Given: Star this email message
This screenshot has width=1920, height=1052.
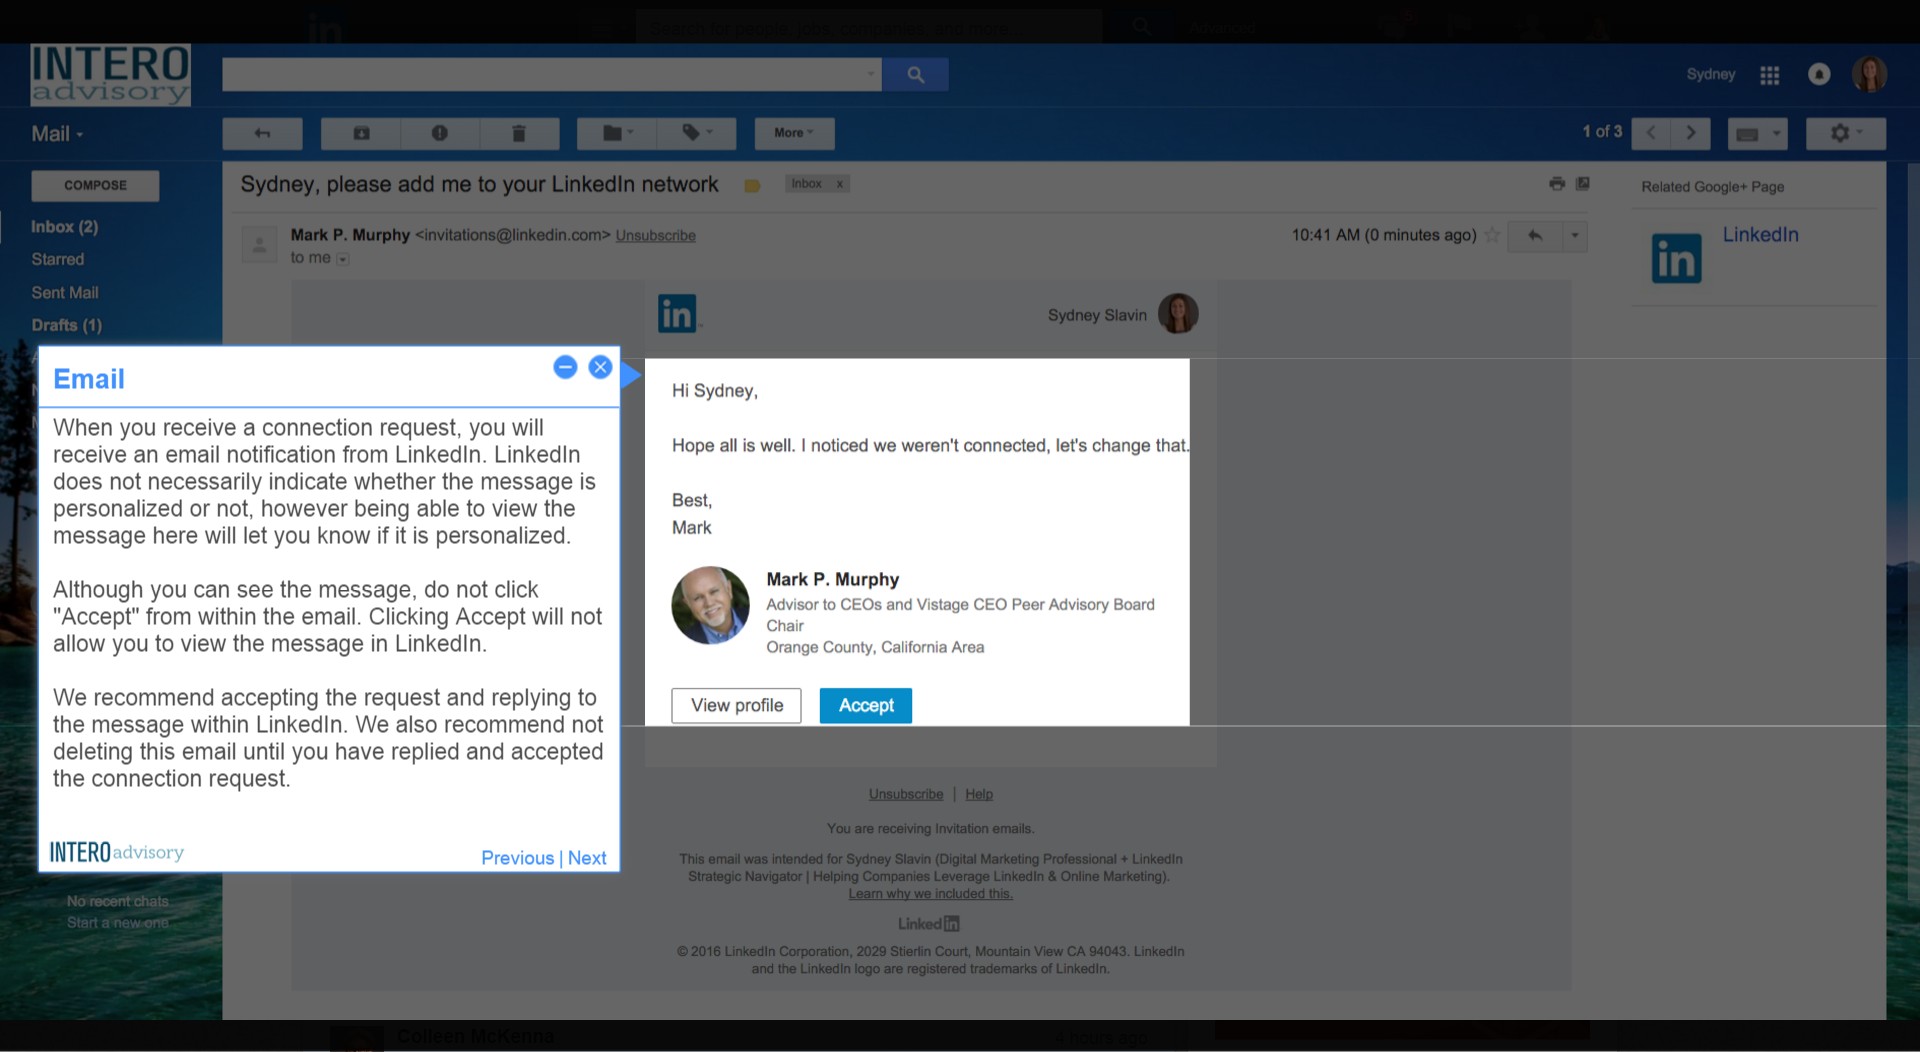Looking at the screenshot, I should pos(1492,235).
